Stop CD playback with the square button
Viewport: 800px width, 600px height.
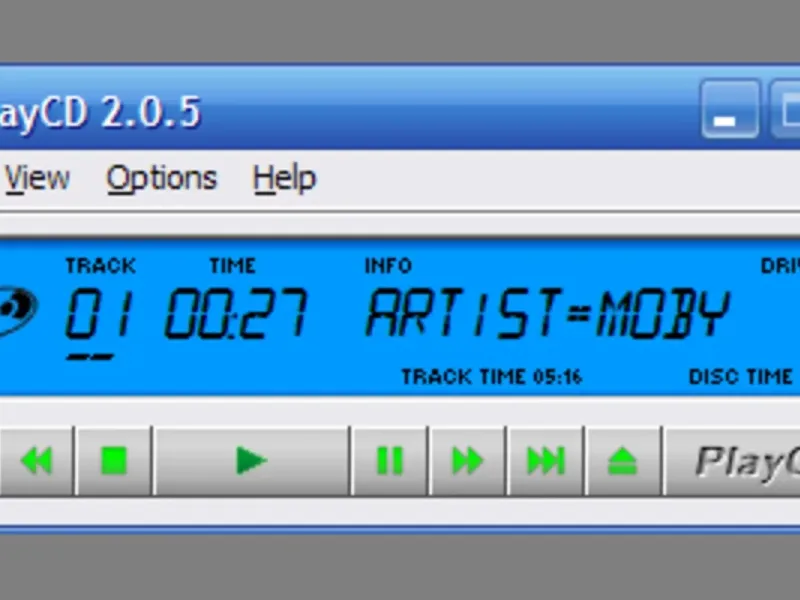(x=114, y=461)
